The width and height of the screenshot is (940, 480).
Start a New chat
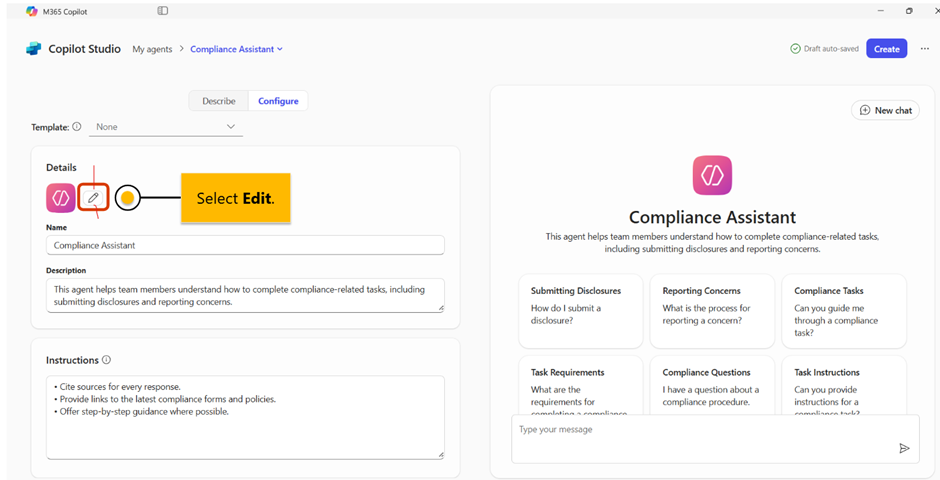(x=885, y=110)
